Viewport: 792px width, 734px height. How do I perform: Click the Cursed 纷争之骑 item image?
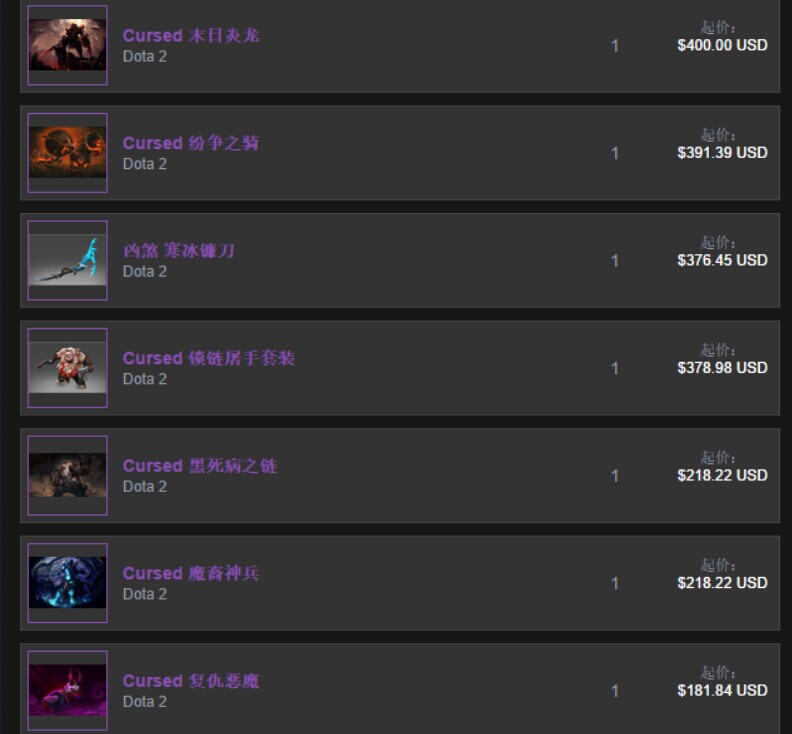(68, 153)
